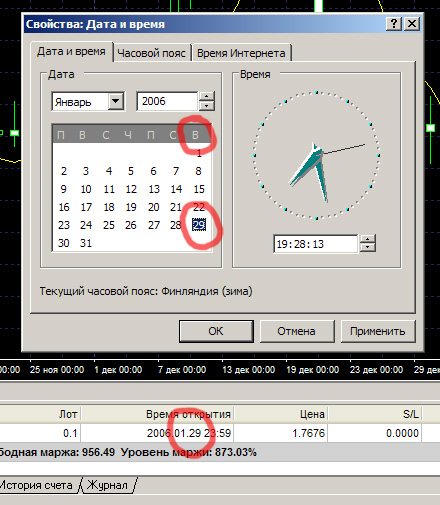Open the month dropdown showing Январь
The image size is (440, 505).
tap(116, 101)
